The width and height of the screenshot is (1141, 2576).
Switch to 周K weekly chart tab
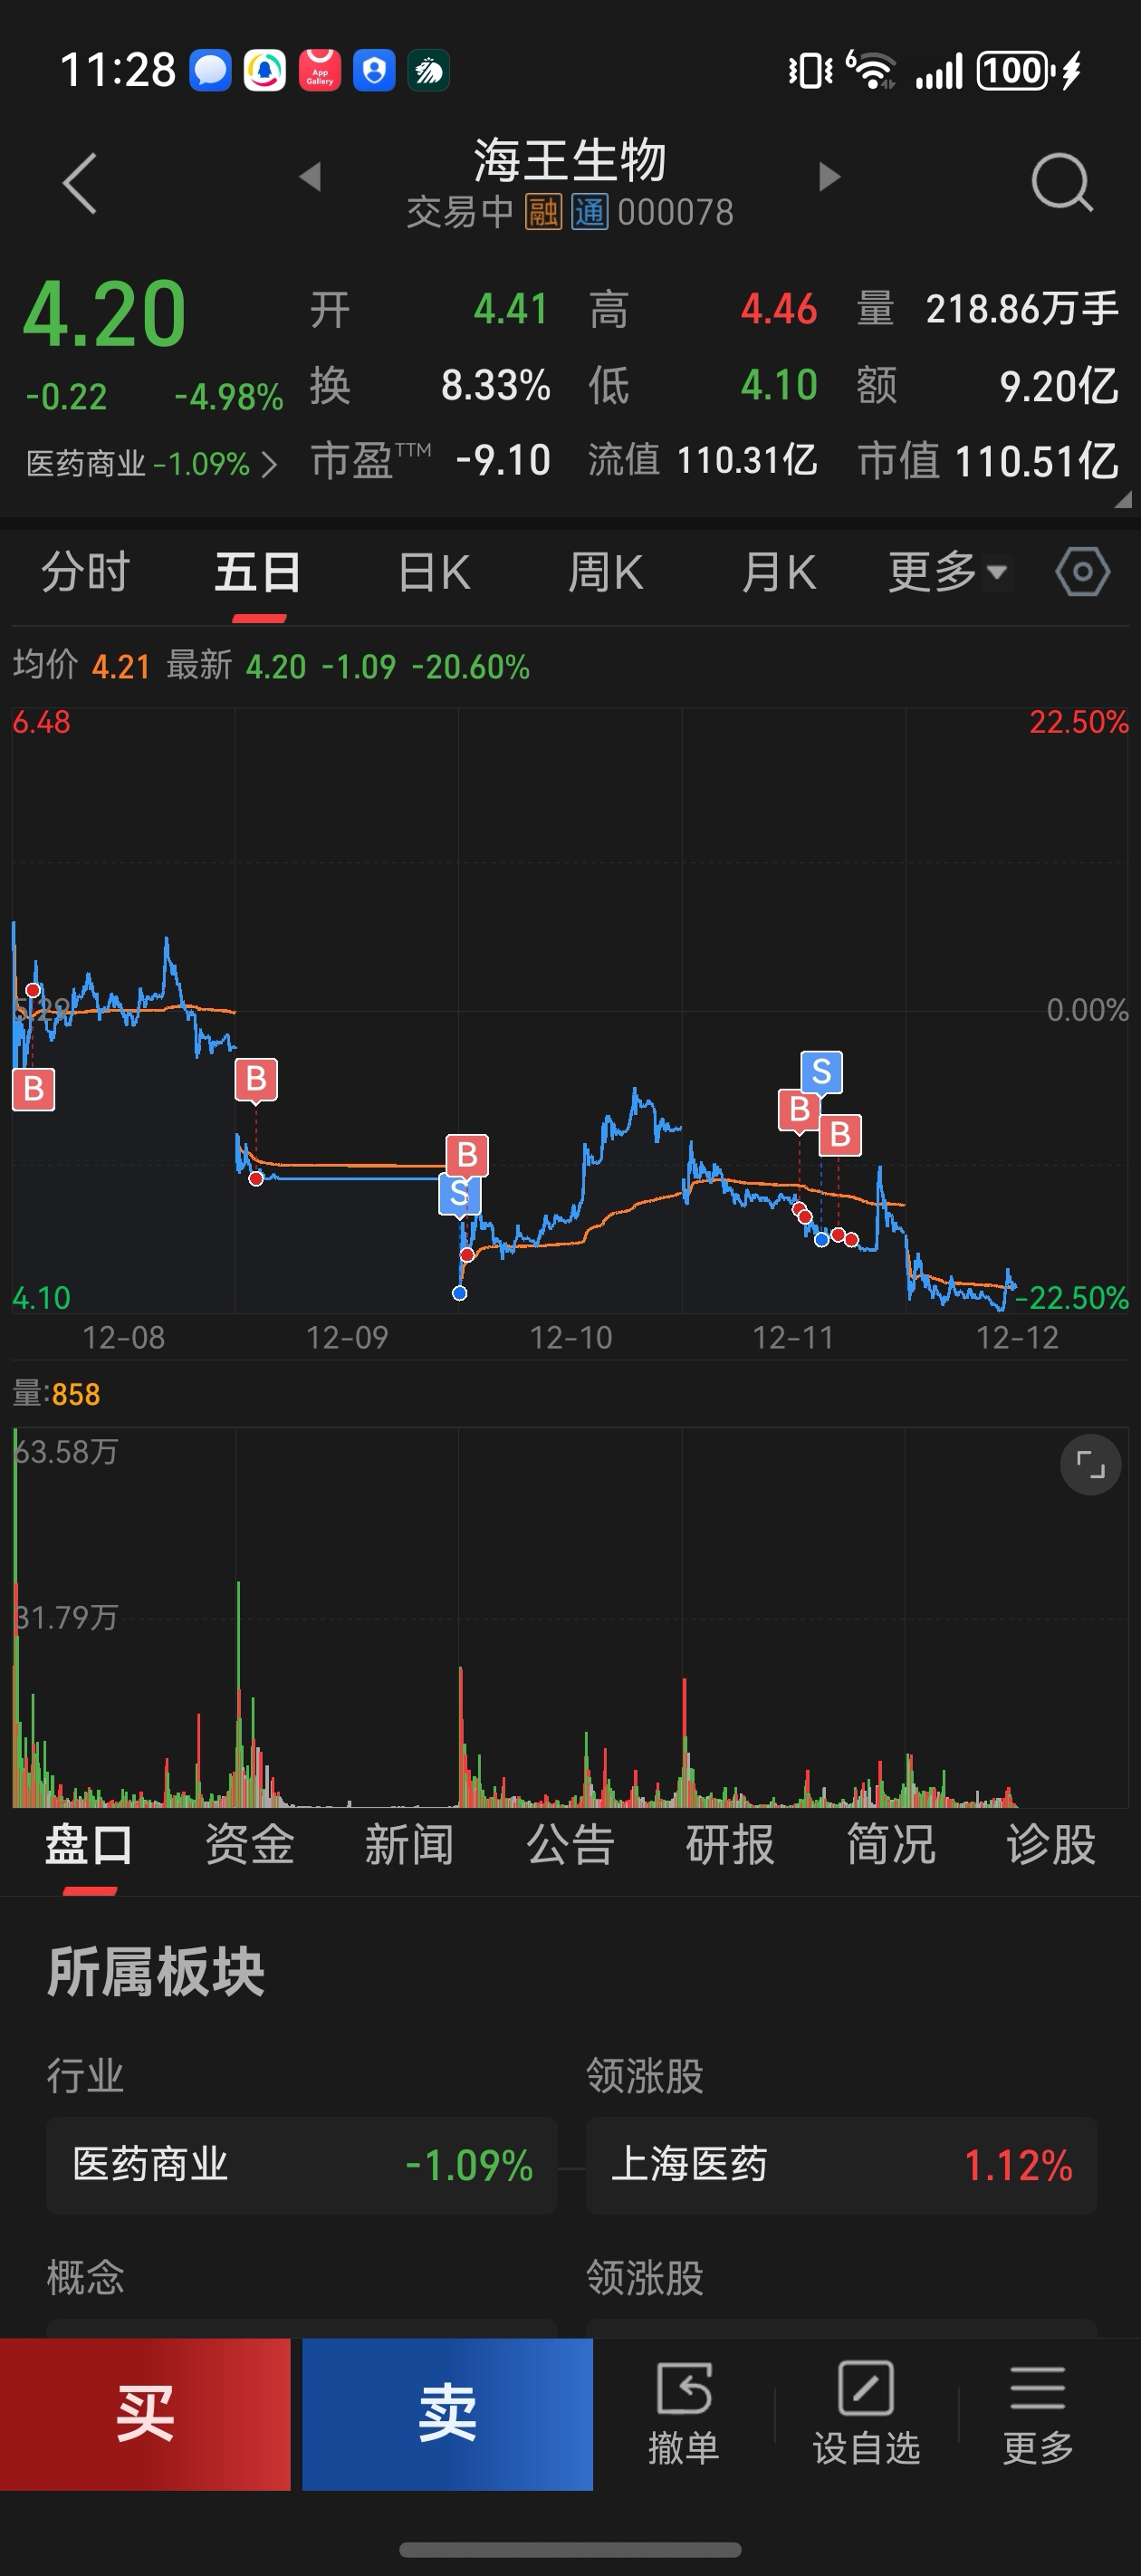(x=605, y=573)
